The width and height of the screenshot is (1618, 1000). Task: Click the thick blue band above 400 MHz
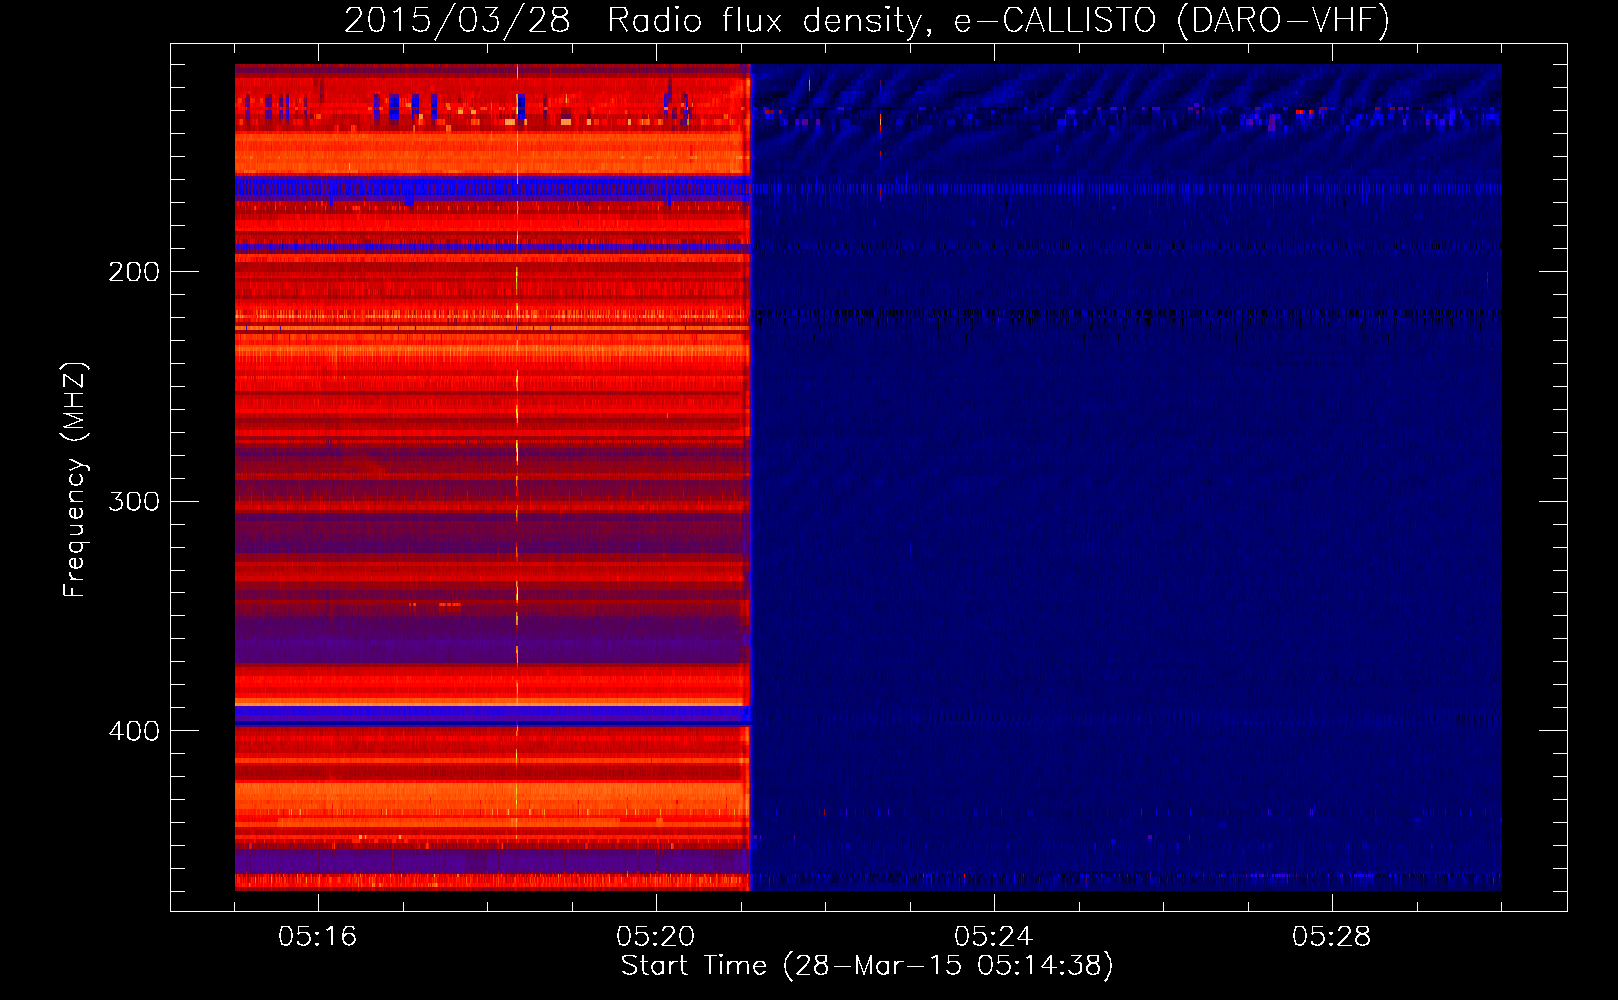(x=490, y=715)
